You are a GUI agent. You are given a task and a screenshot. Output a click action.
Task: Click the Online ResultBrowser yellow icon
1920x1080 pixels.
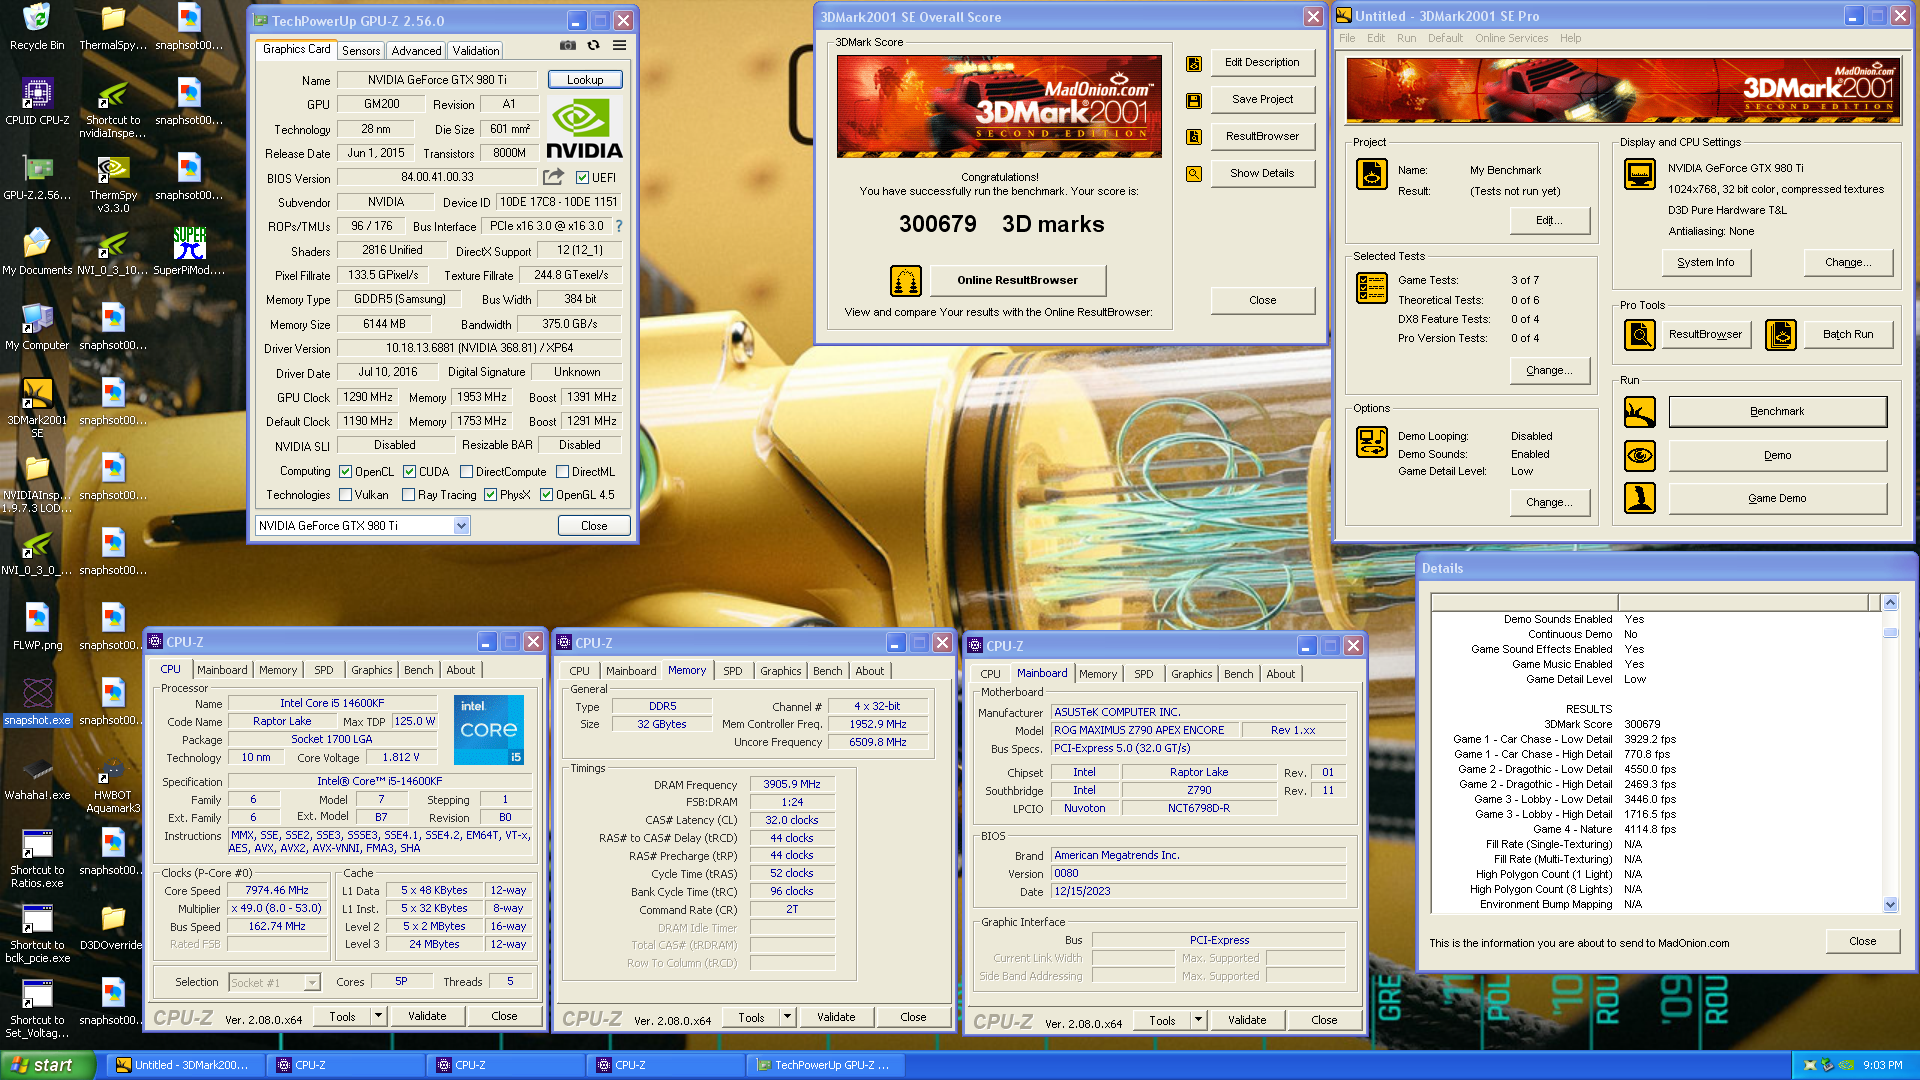[906, 281]
